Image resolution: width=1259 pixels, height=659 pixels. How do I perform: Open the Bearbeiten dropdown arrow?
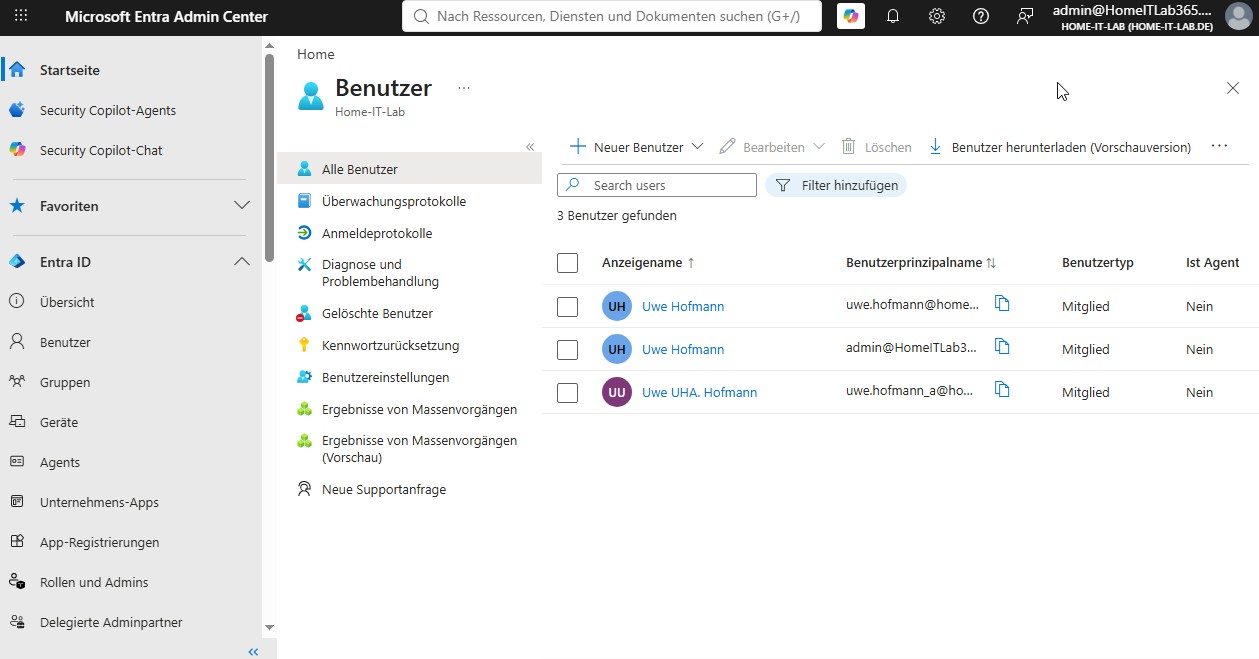point(819,147)
